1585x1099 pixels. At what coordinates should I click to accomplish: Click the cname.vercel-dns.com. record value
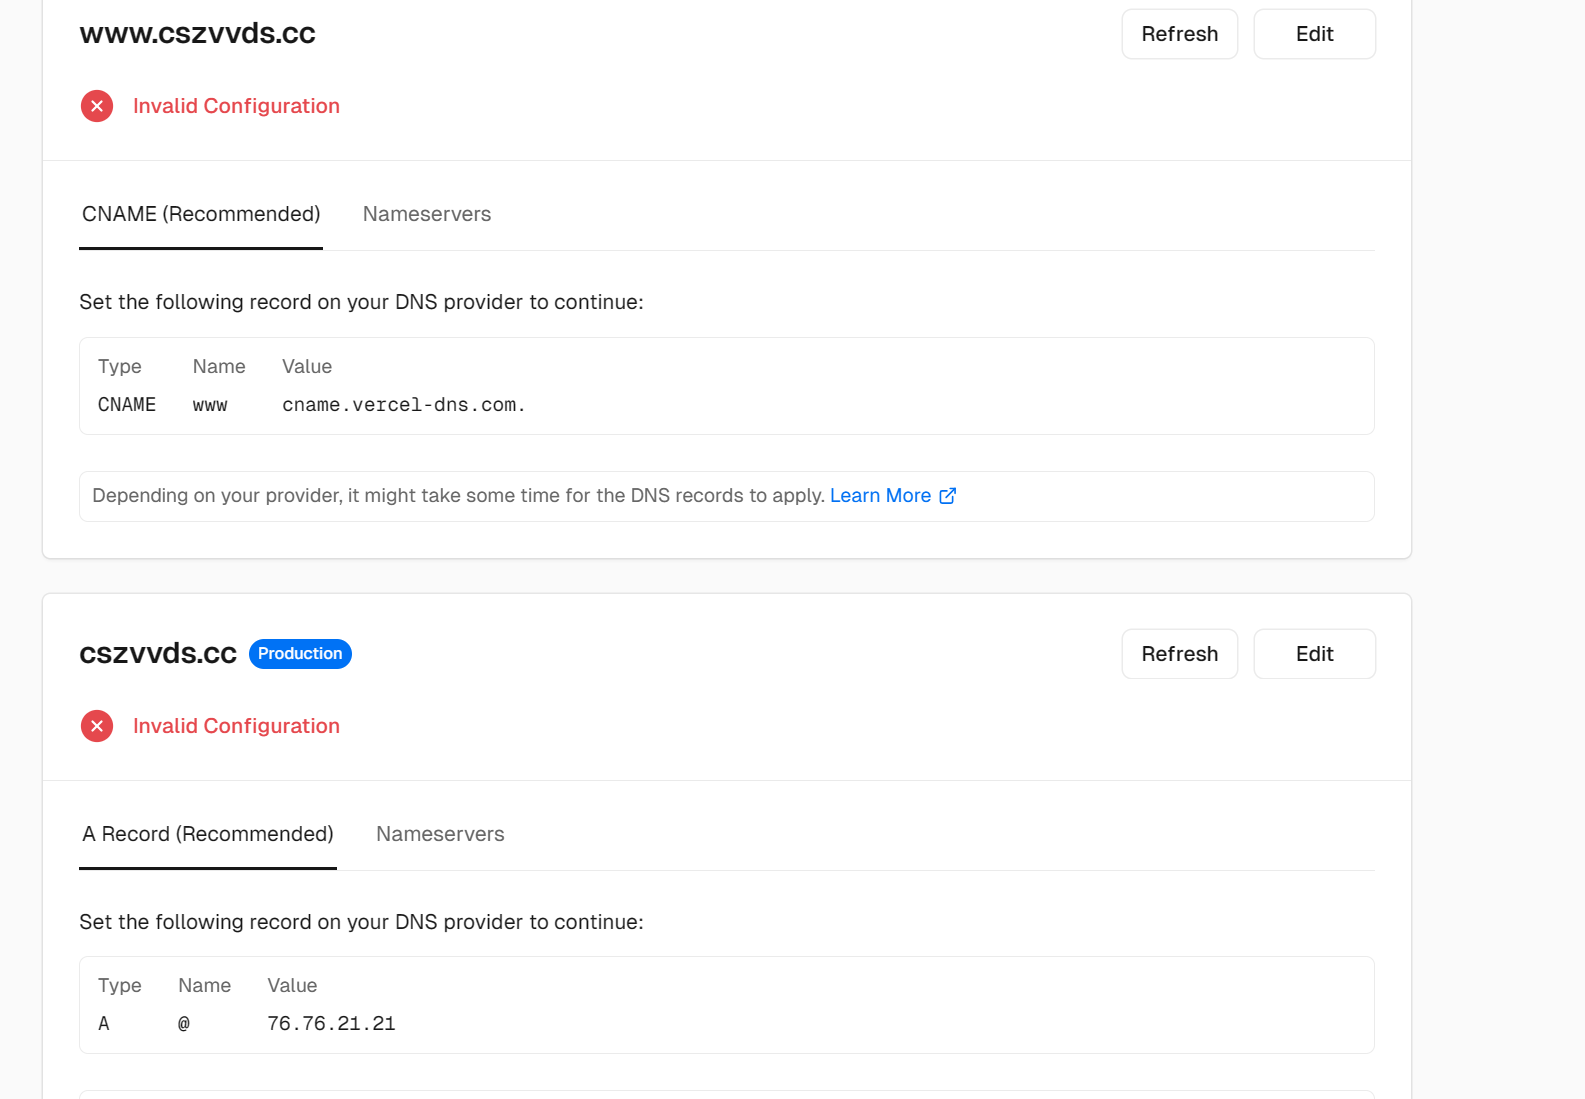point(404,405)
